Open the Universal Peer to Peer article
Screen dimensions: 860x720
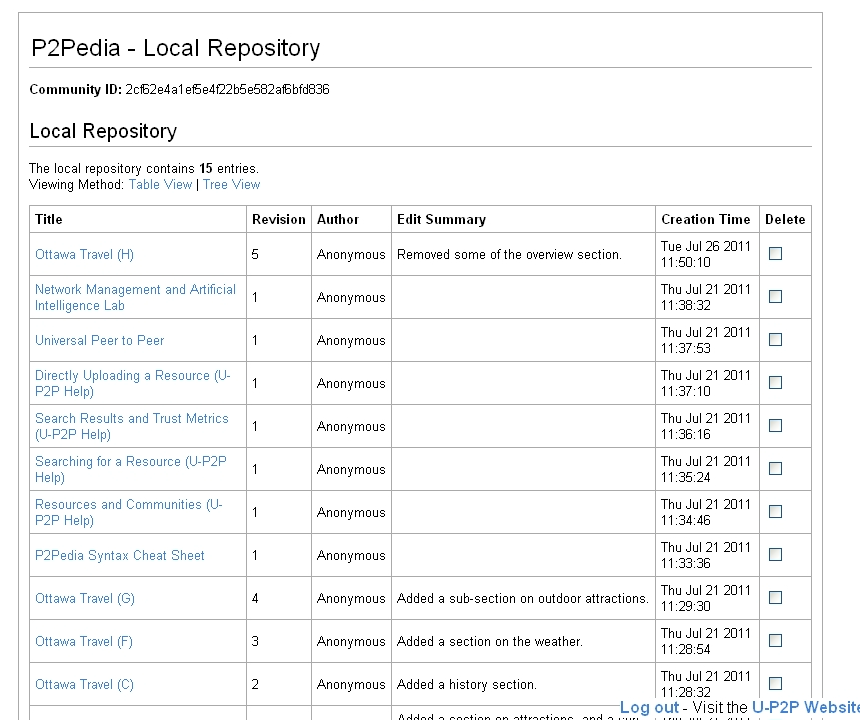click(x=99, y=341)
